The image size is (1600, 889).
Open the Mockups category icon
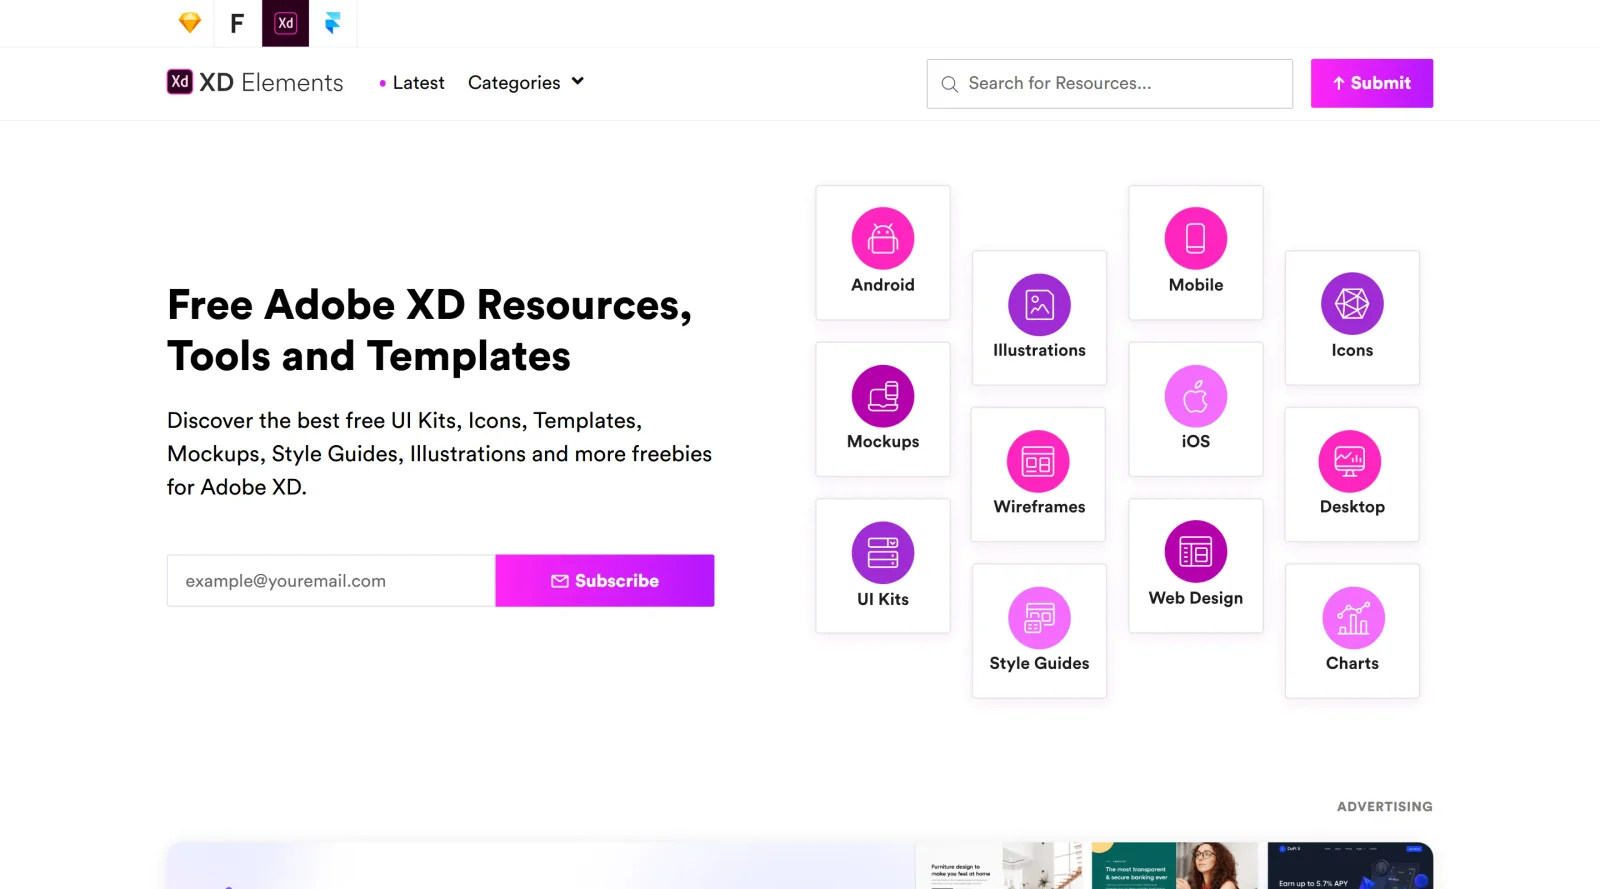point(883,396)
